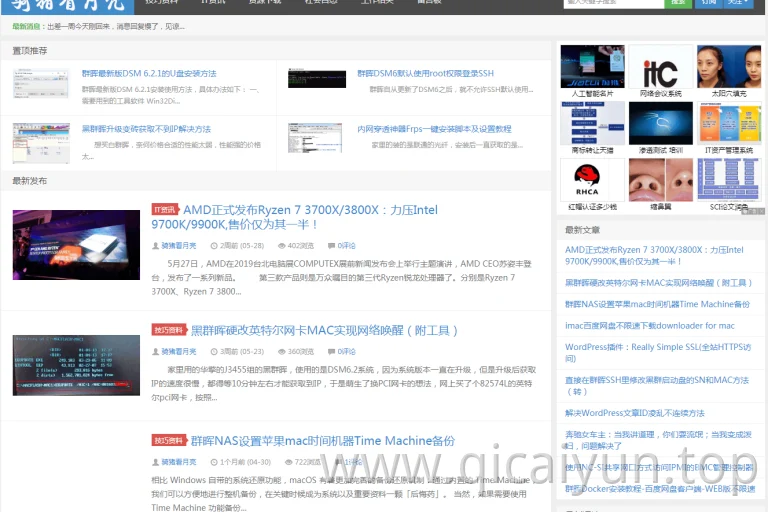Click the green search button

pos(678,3)
